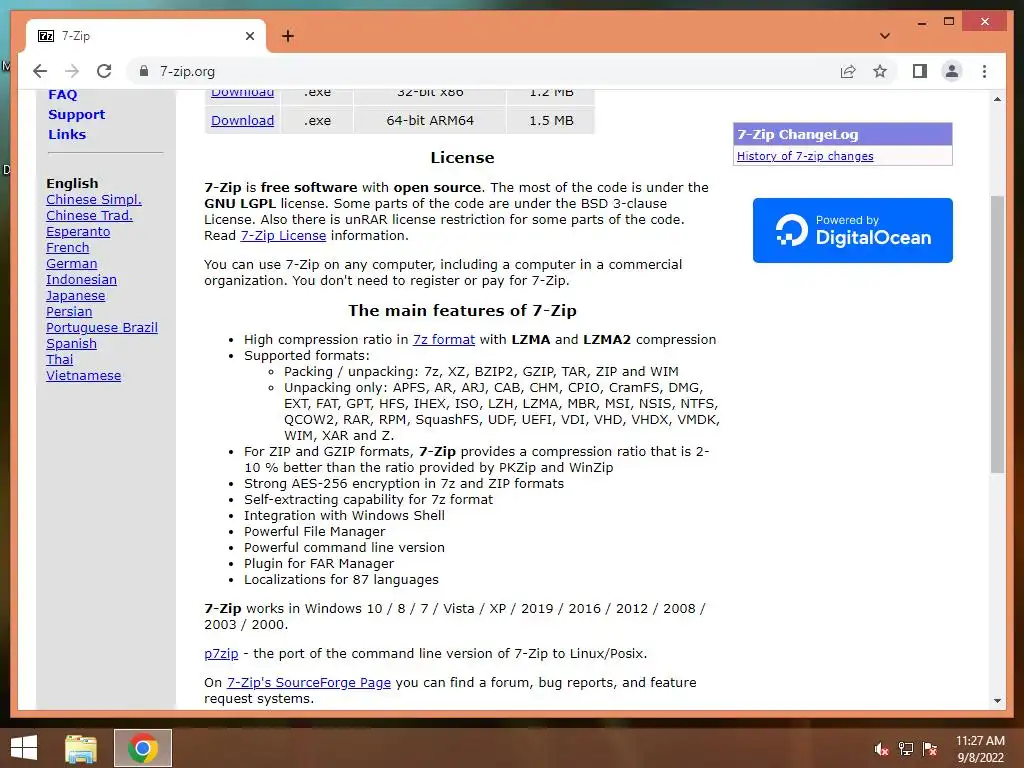Expand the tab search chevron
This screenshot has height=768, width=1024.
pyautogui.click(x=884, y=36)
